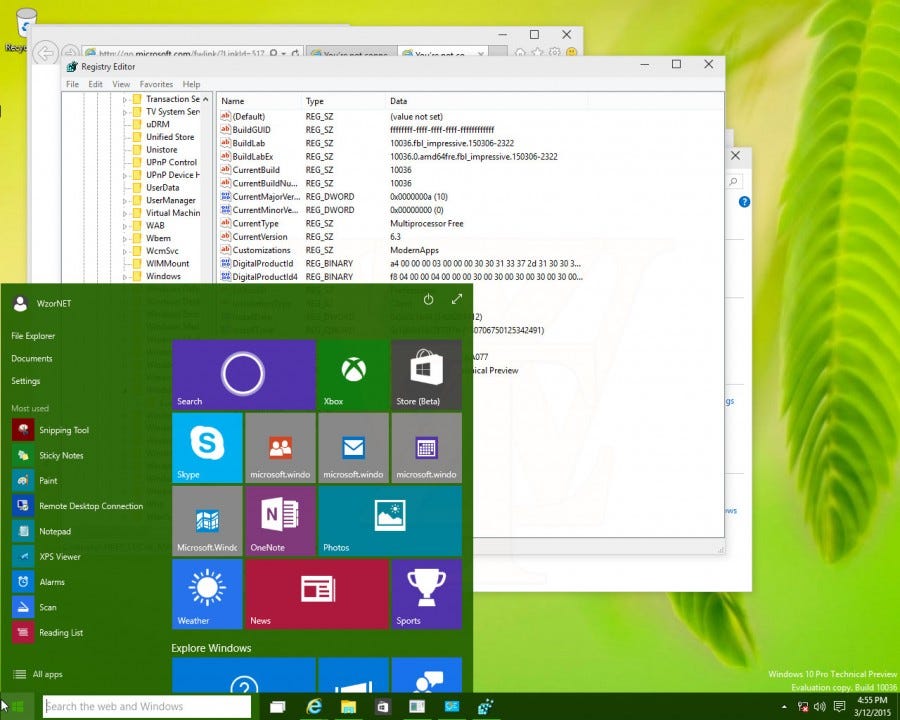Open the Xbox tile

(x=352, y=374)
